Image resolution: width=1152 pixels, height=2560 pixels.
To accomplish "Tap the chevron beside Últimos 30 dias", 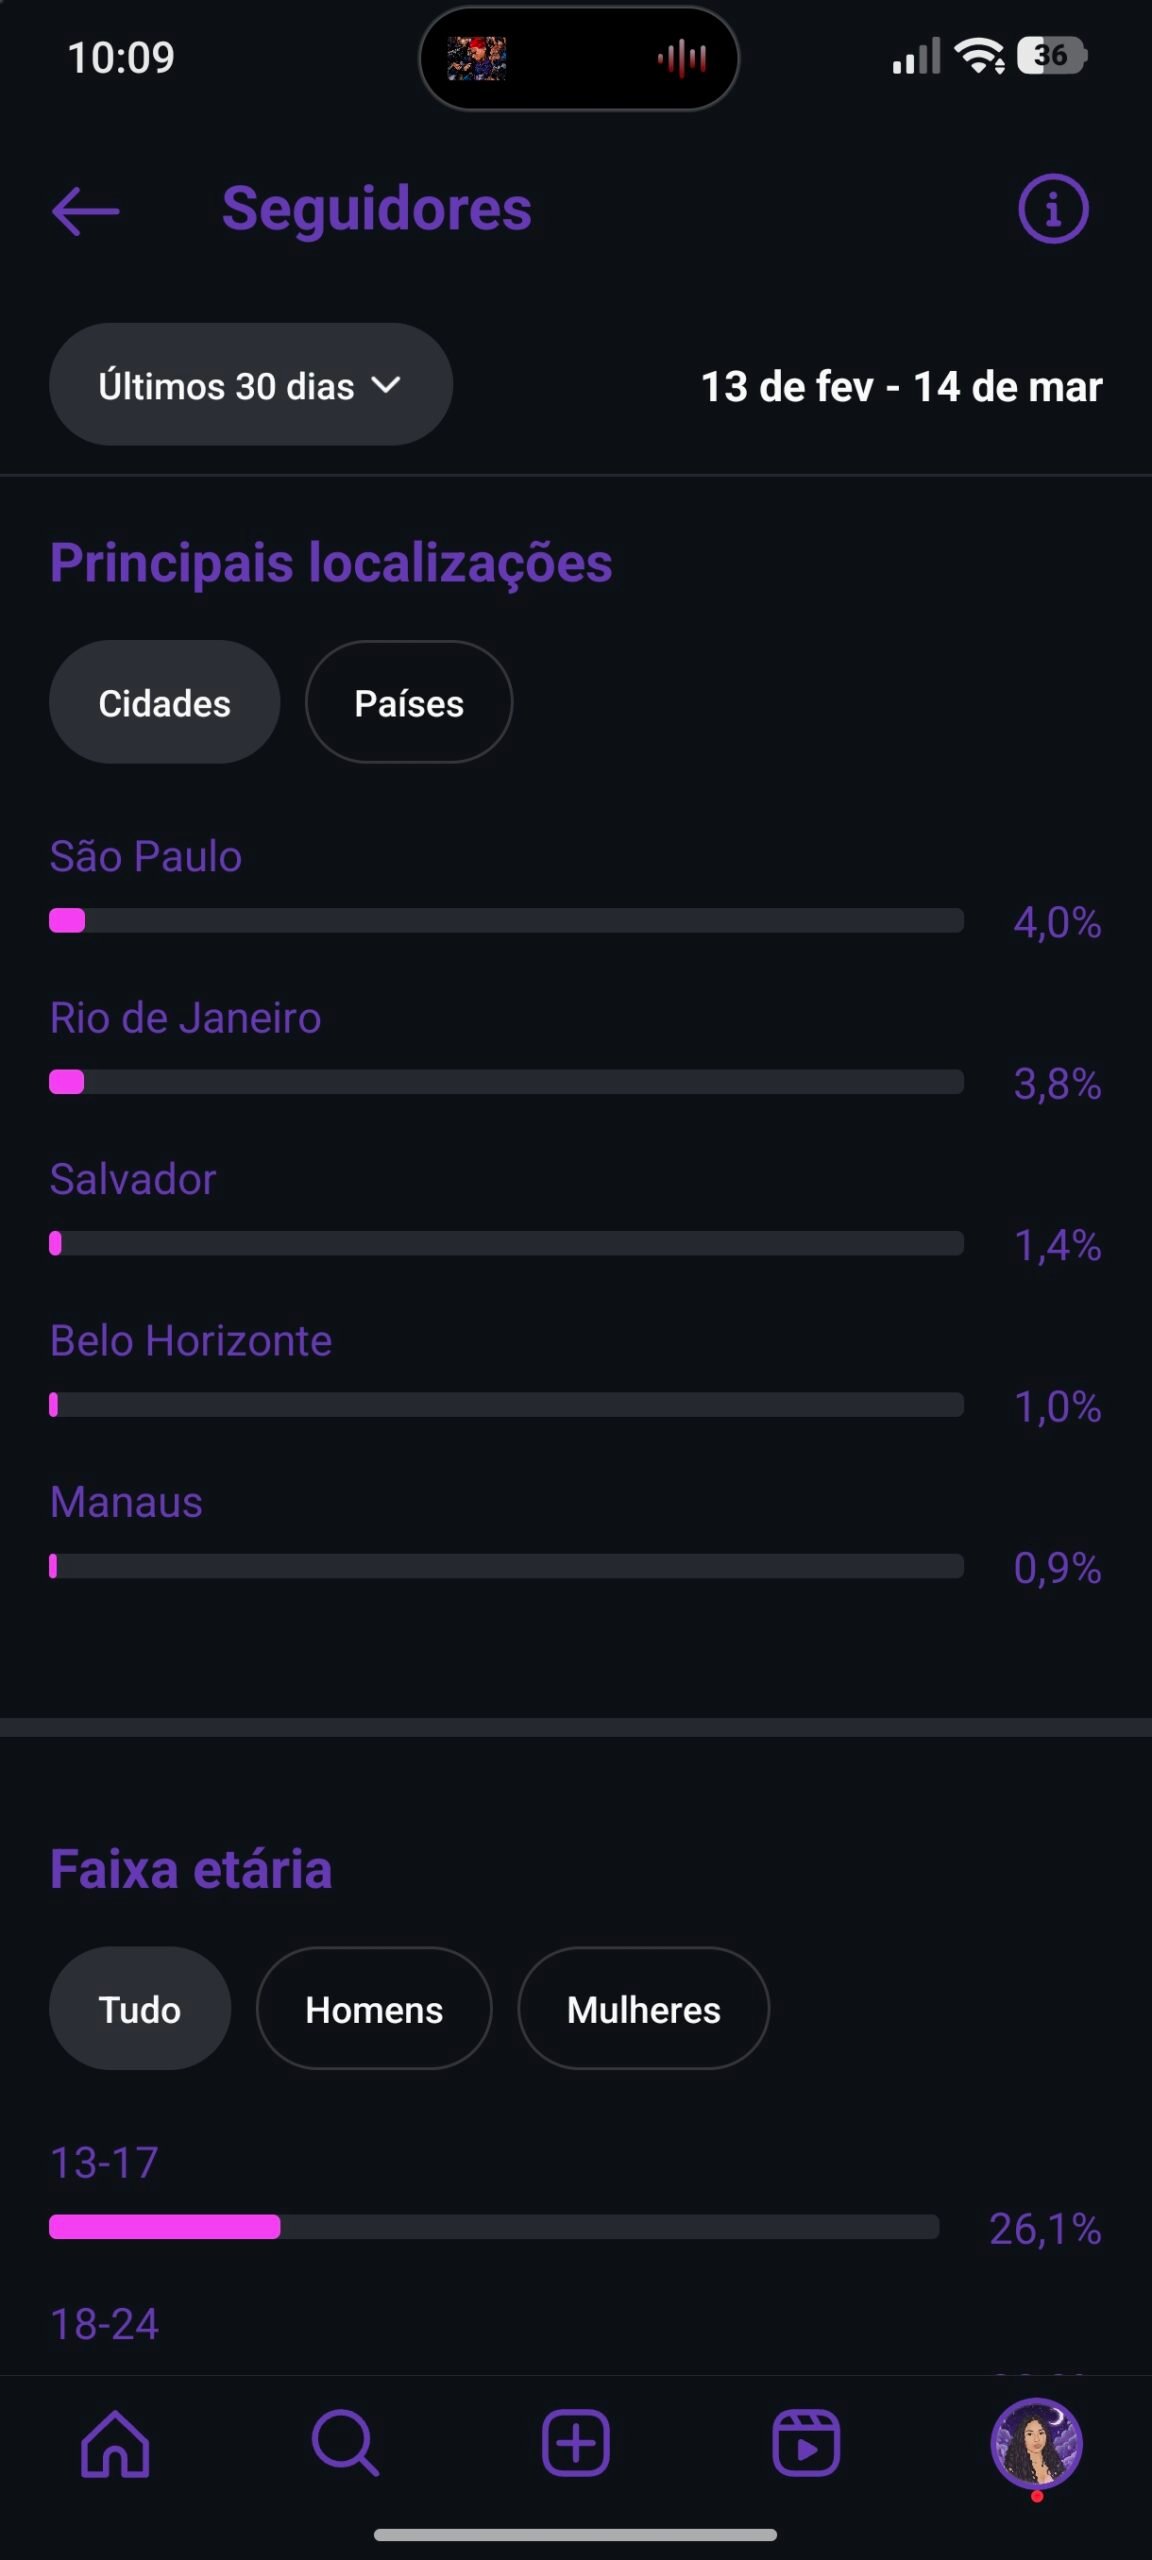I will pyautogui.click(x=386, y=385).
